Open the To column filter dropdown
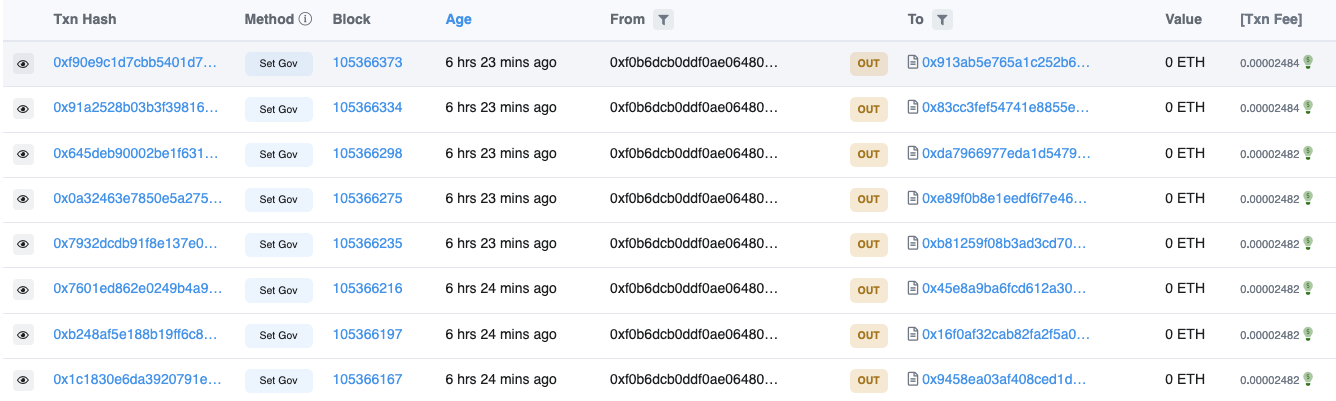 pos(943,19)
